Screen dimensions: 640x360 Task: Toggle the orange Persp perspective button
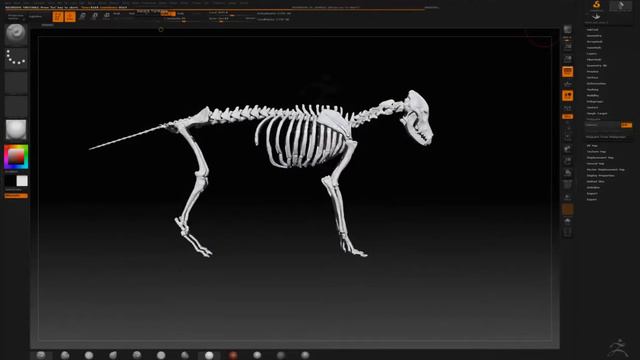tap(567, 72)
